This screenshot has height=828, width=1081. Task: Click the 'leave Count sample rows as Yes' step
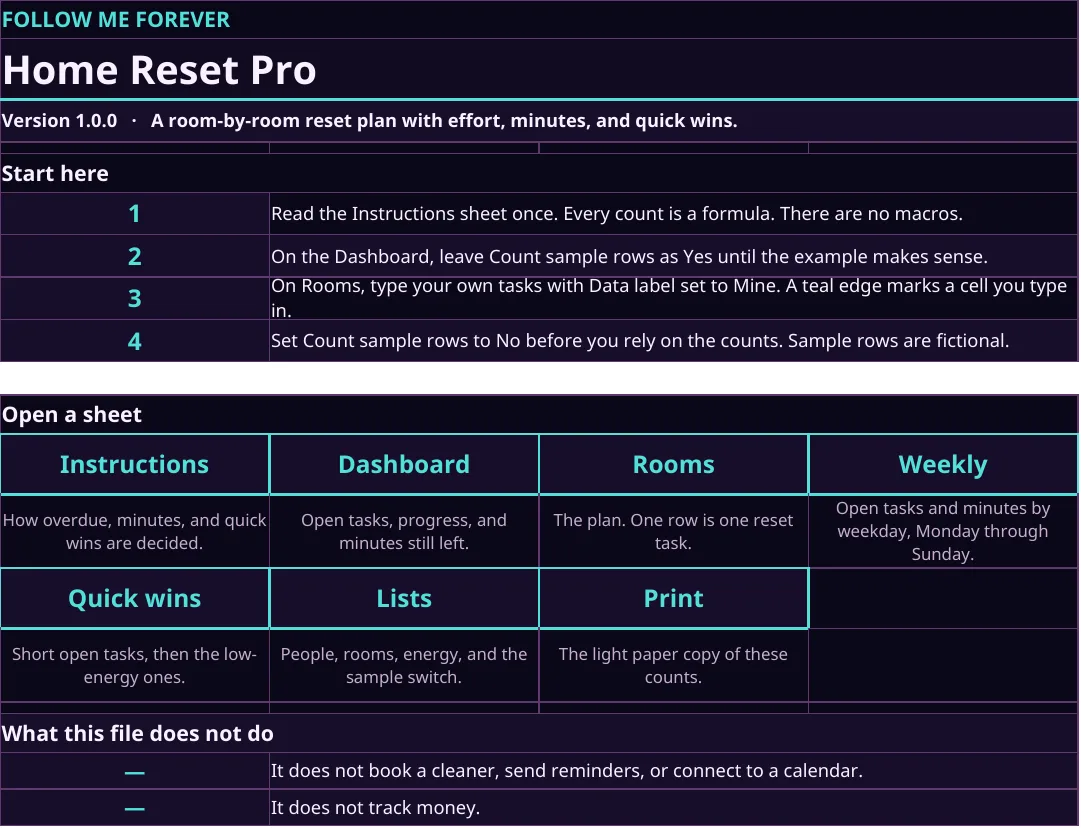tap(629, 256)
